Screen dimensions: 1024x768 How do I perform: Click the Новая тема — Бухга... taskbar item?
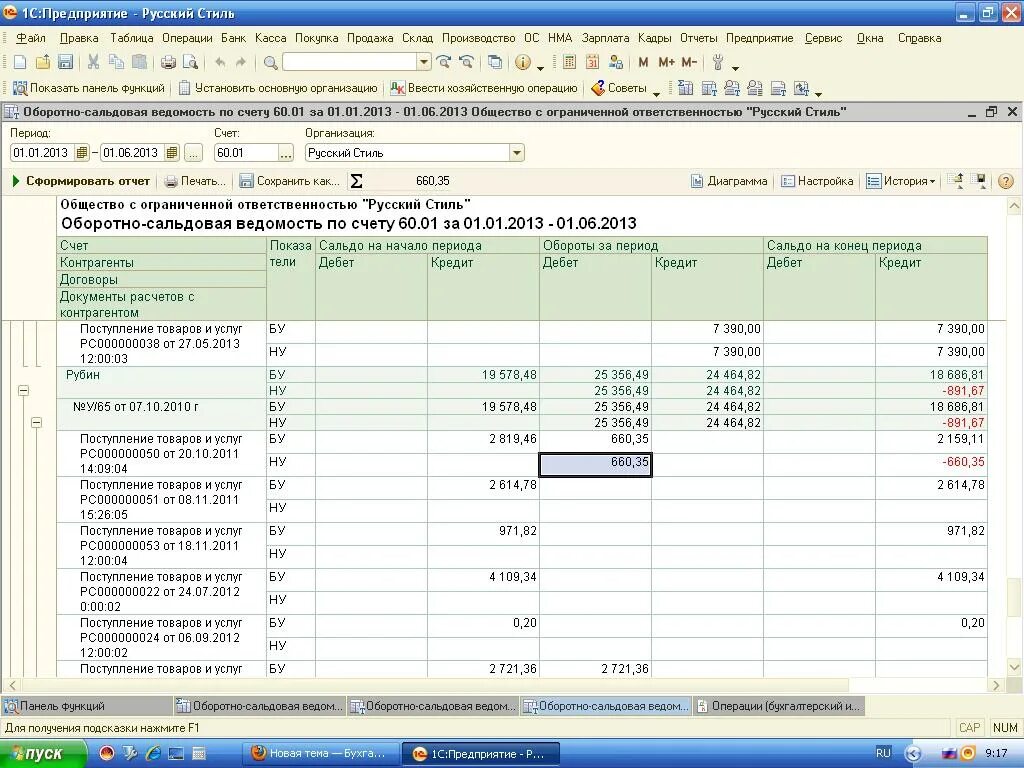coord(319,754)
